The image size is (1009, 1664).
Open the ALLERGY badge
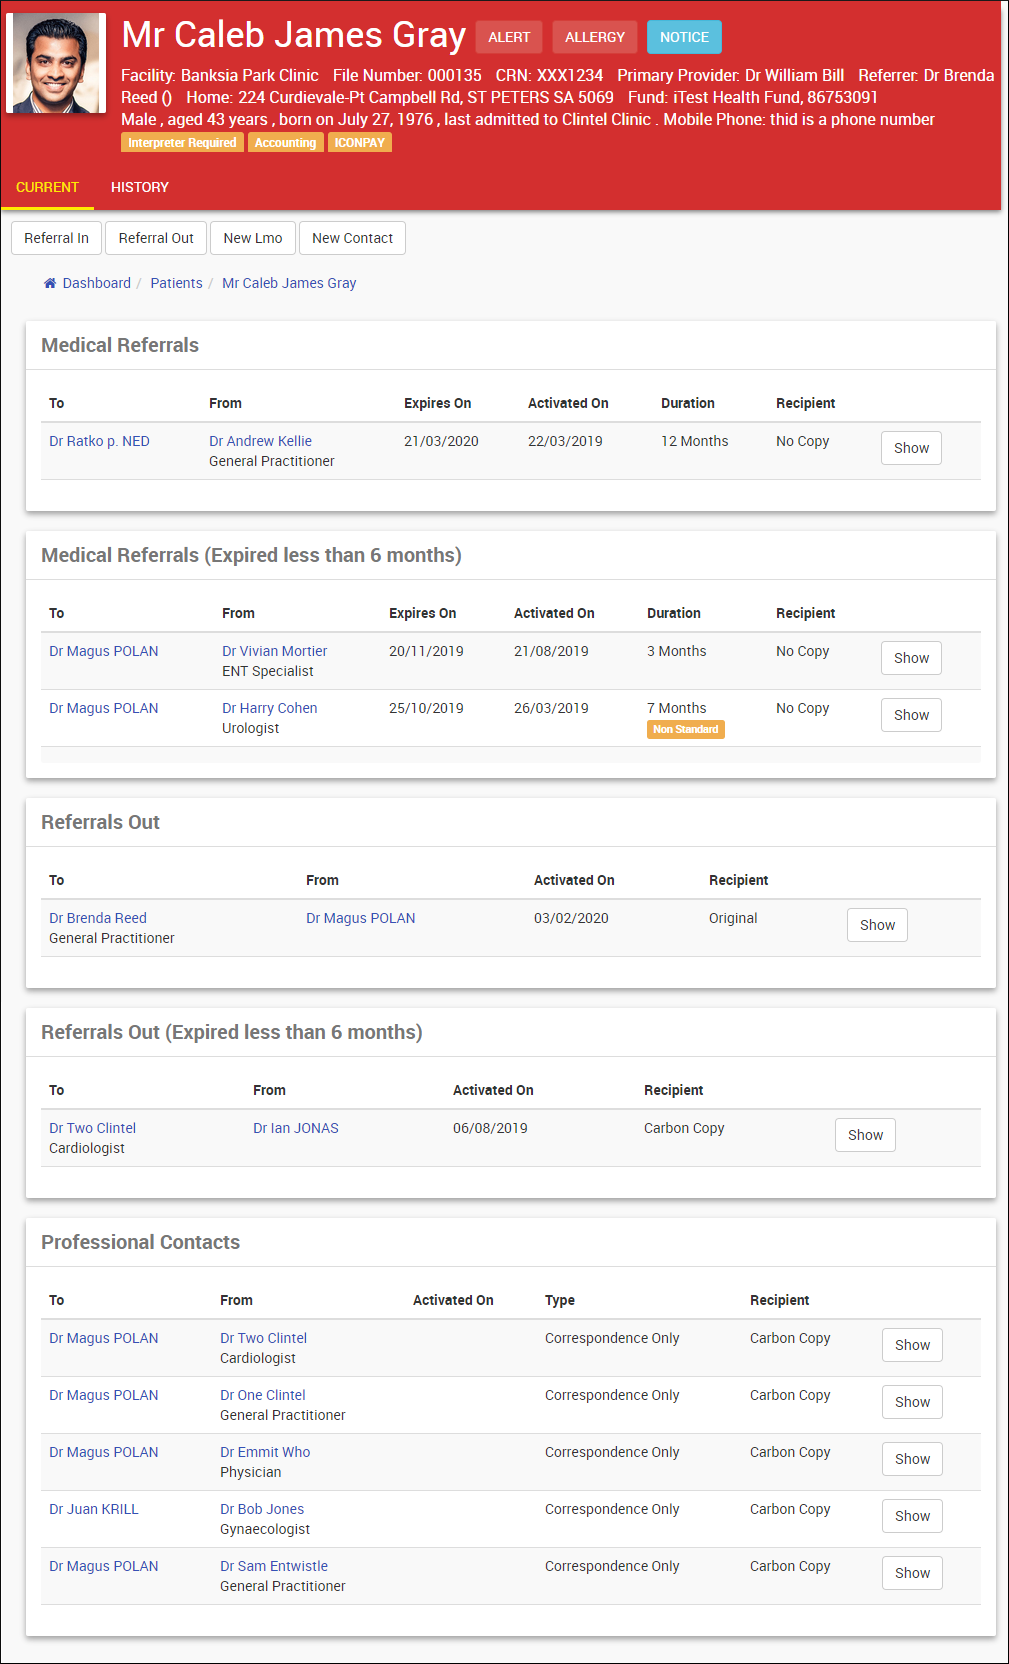coord(594,37)
